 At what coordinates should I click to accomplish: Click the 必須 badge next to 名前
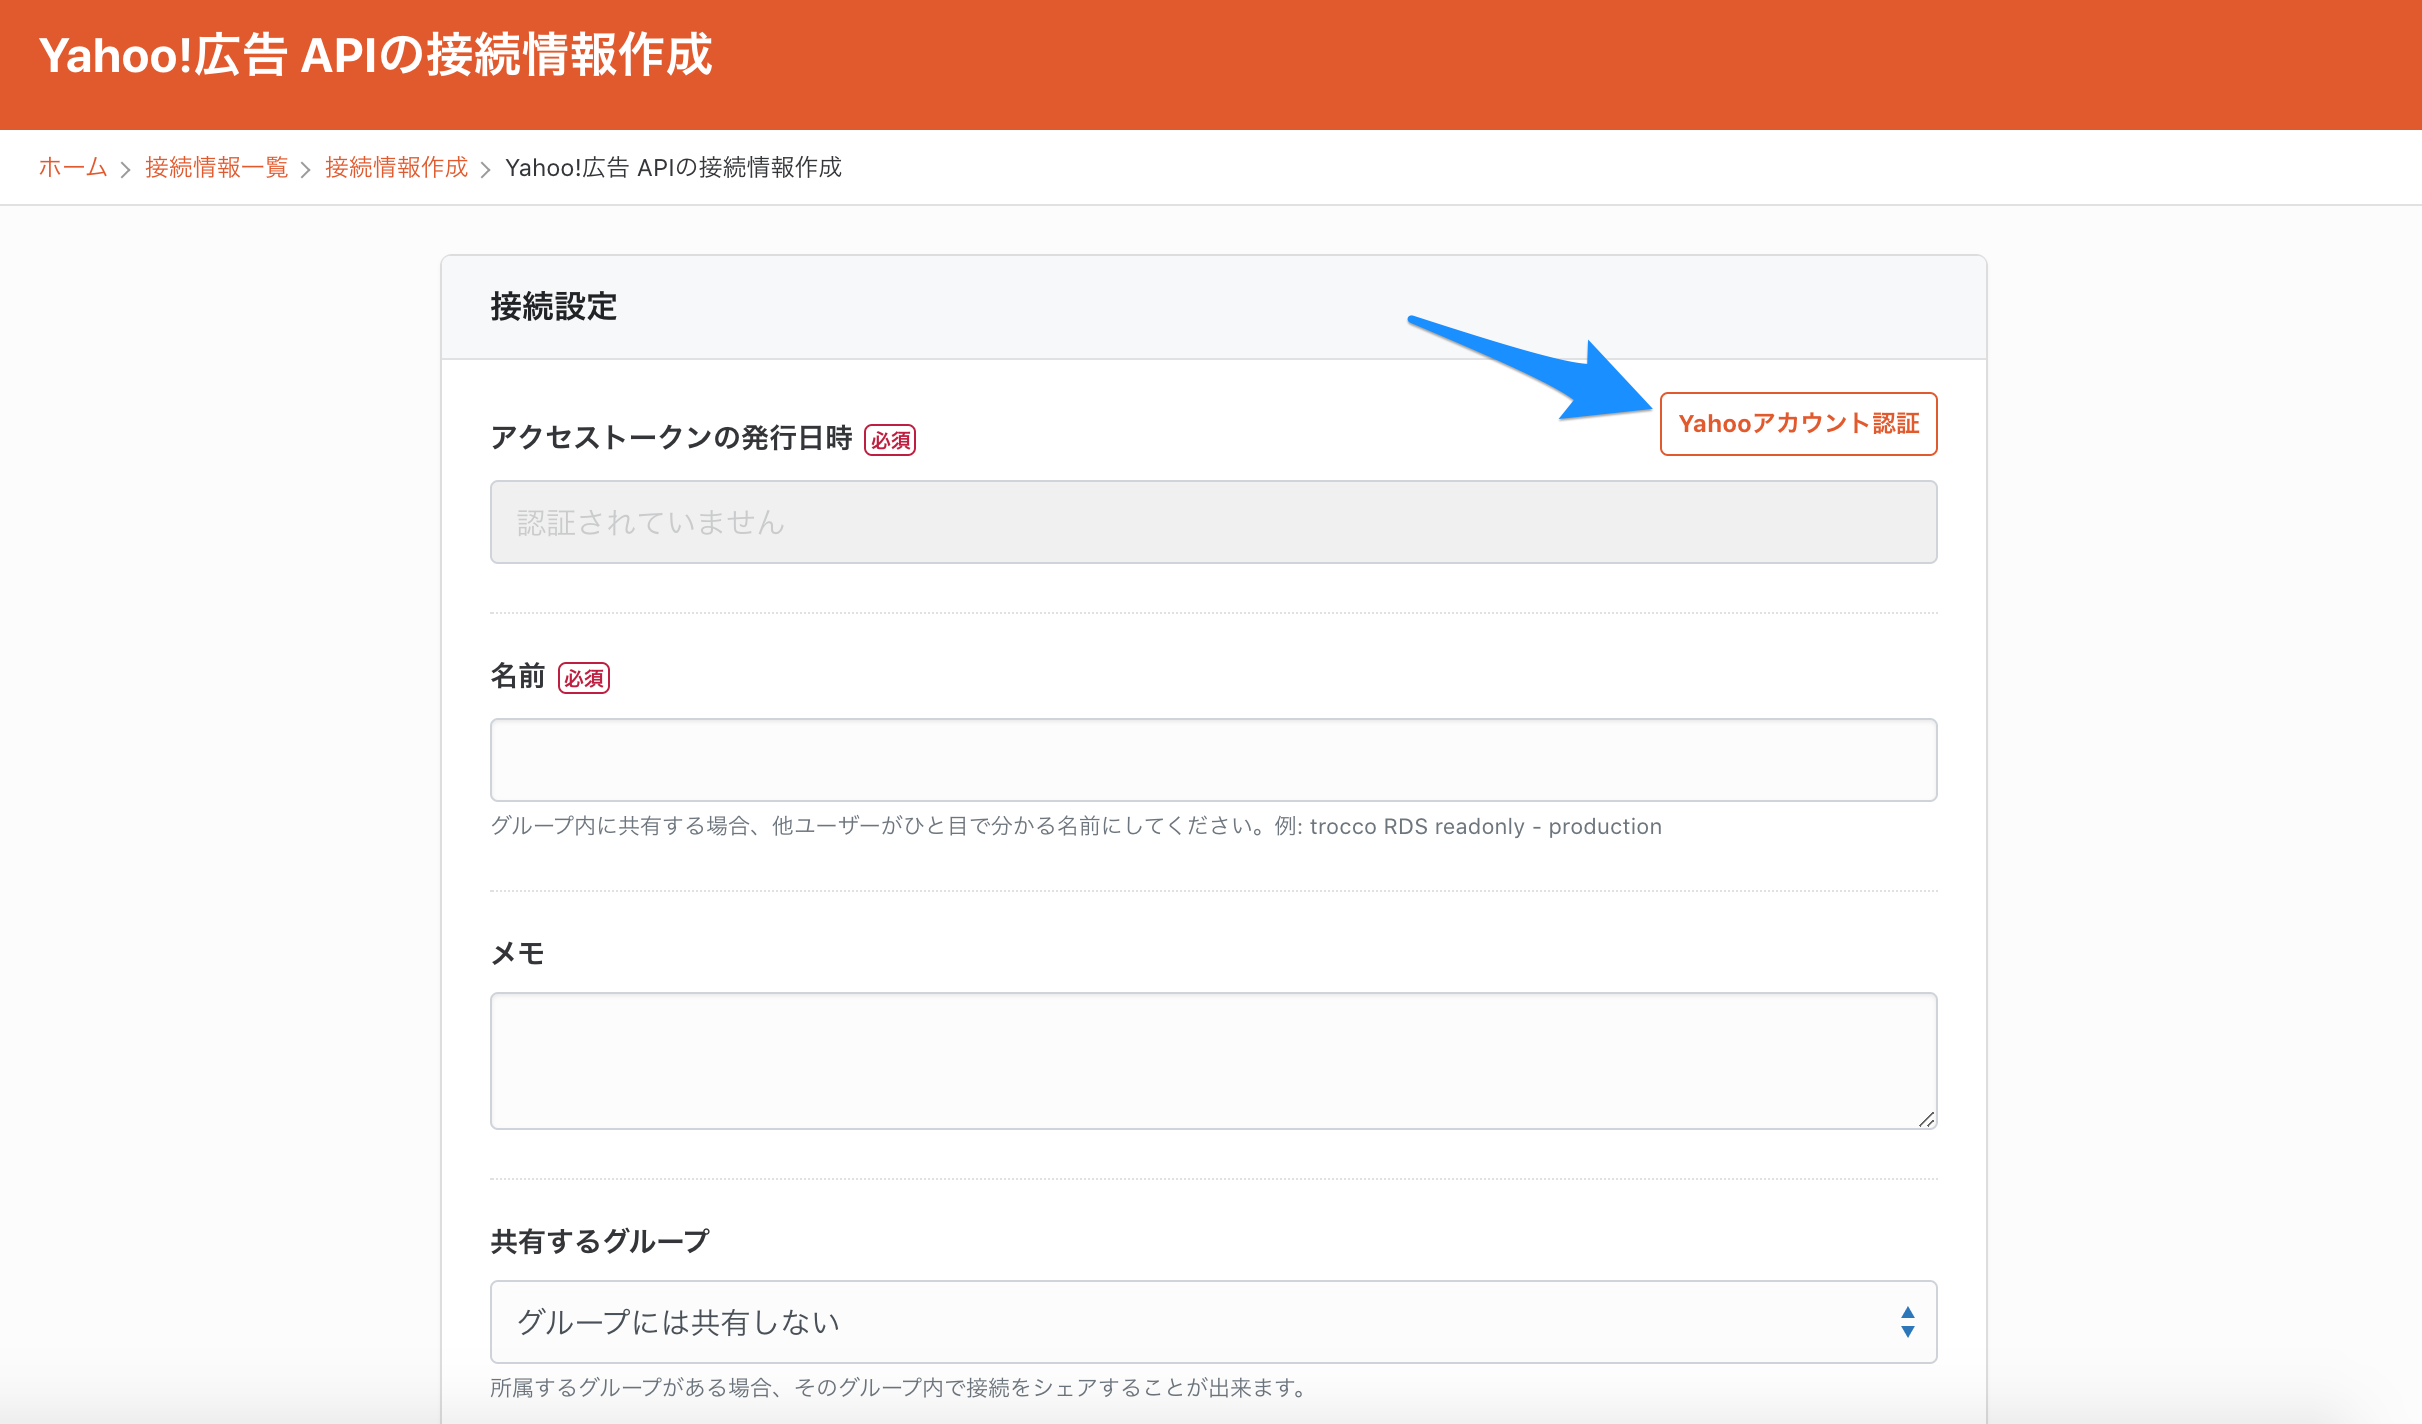tap(584, 678)
